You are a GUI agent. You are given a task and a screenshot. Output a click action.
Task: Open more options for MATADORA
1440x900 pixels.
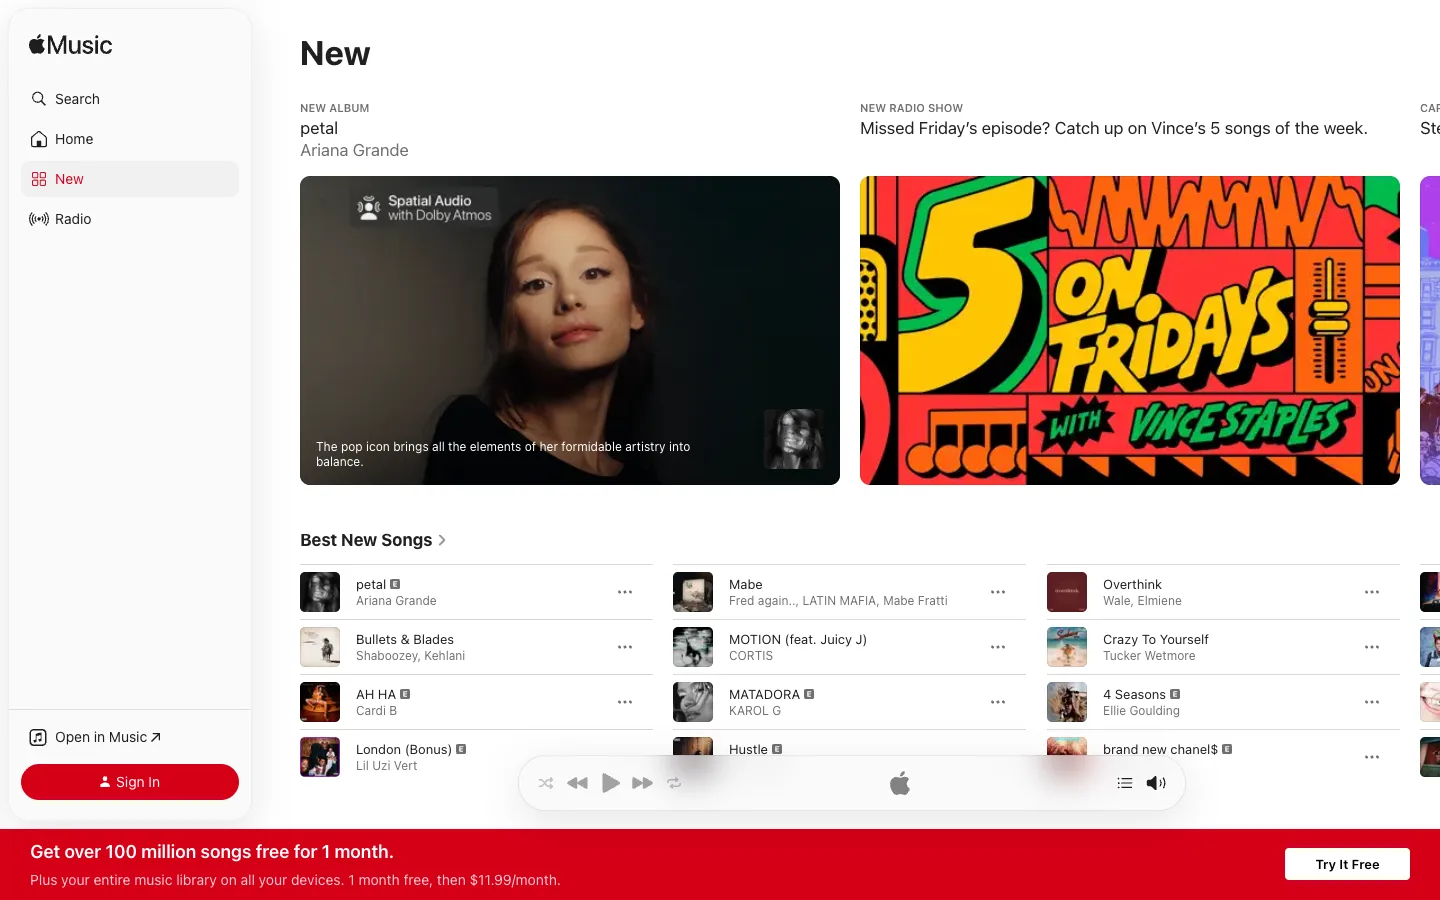tap(998, 702)
